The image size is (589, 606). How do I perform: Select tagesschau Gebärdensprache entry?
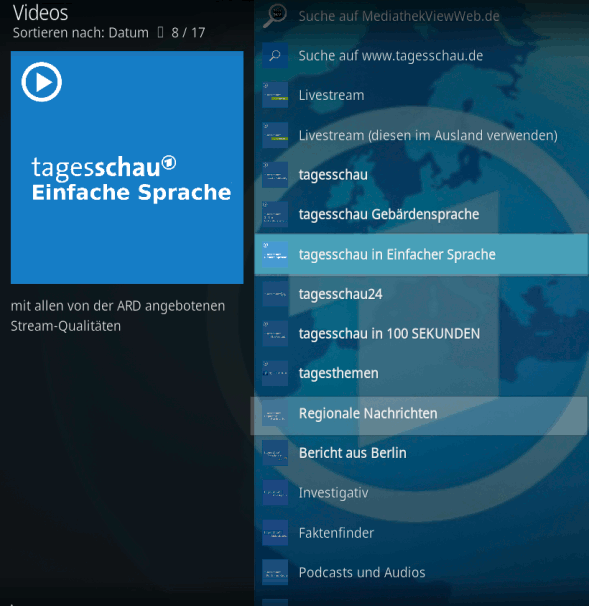coord(421,214)
